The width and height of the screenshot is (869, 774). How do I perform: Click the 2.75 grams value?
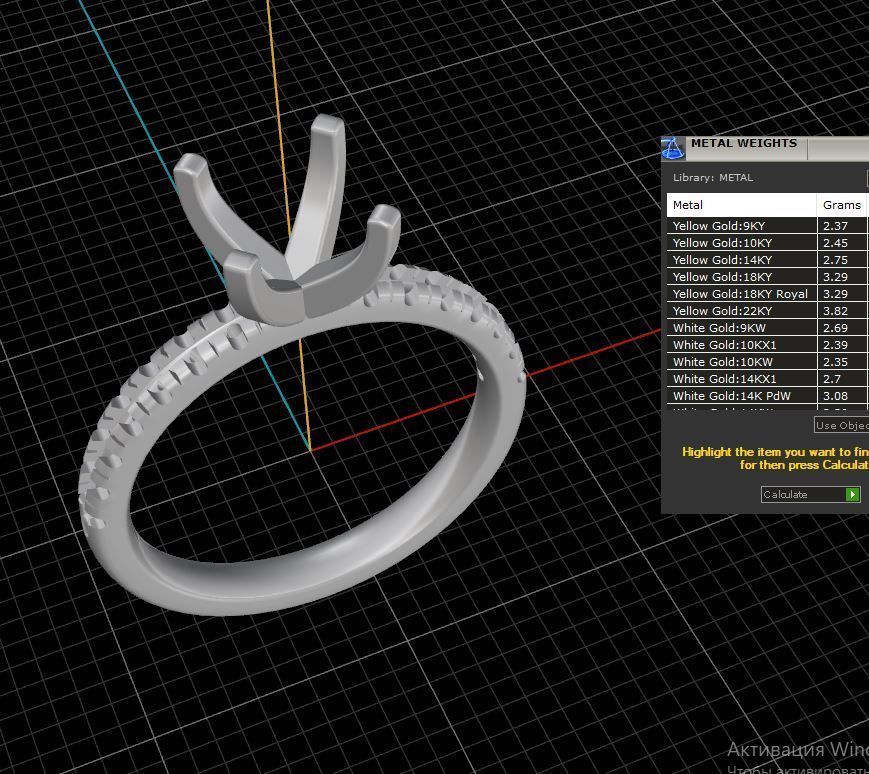[x=835, y=260]
